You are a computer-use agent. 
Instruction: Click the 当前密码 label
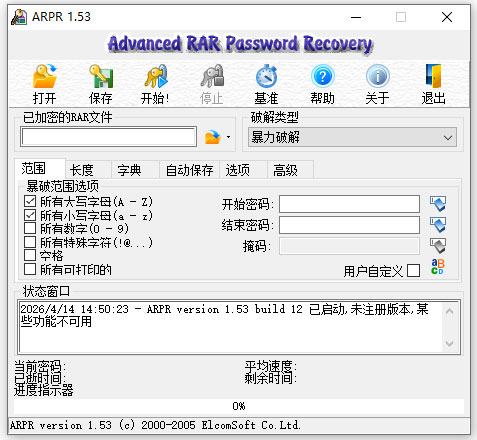click(x=40, y=366)
